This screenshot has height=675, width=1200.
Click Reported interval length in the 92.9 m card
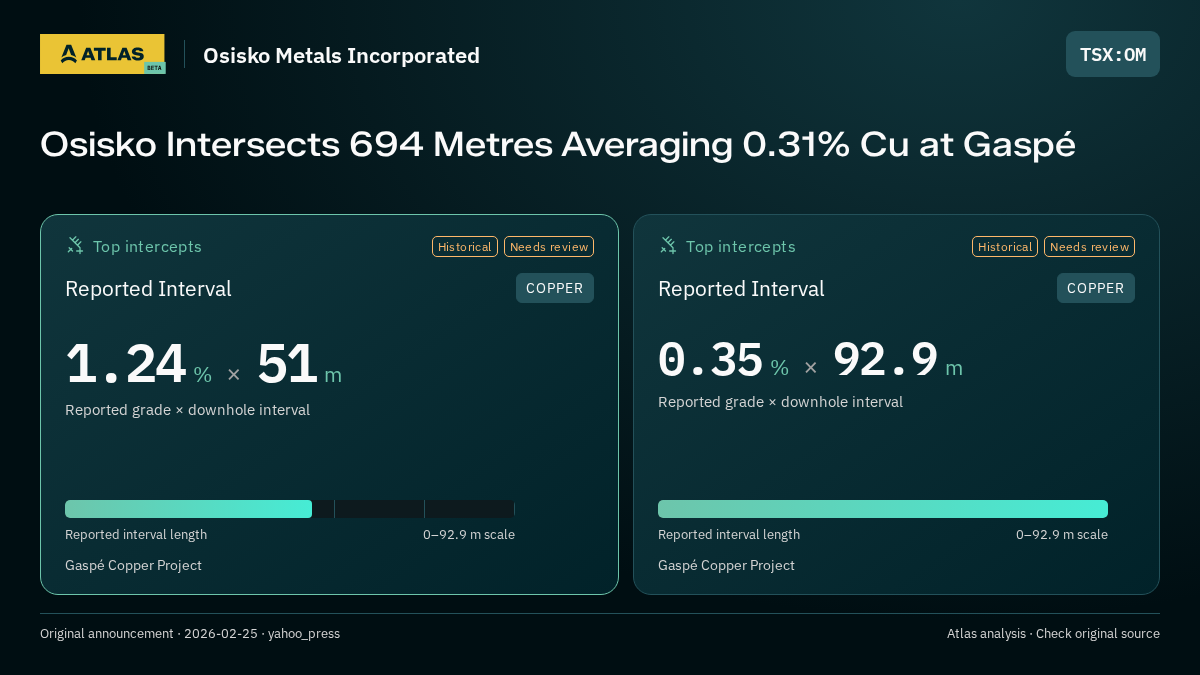[x=729, y=535]
